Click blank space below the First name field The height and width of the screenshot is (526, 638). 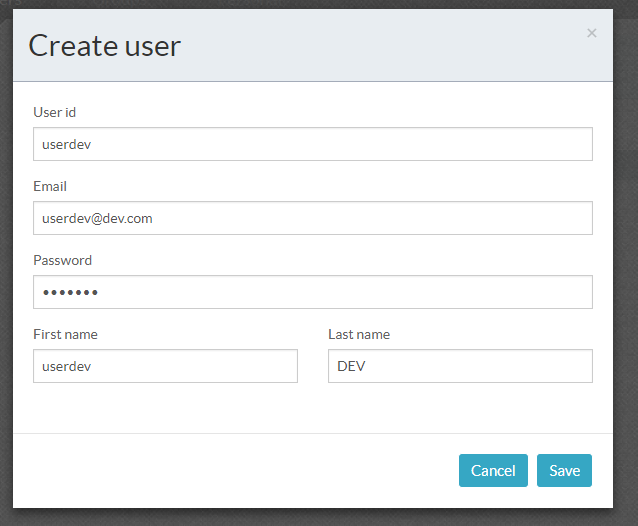(x=165, y=408)
